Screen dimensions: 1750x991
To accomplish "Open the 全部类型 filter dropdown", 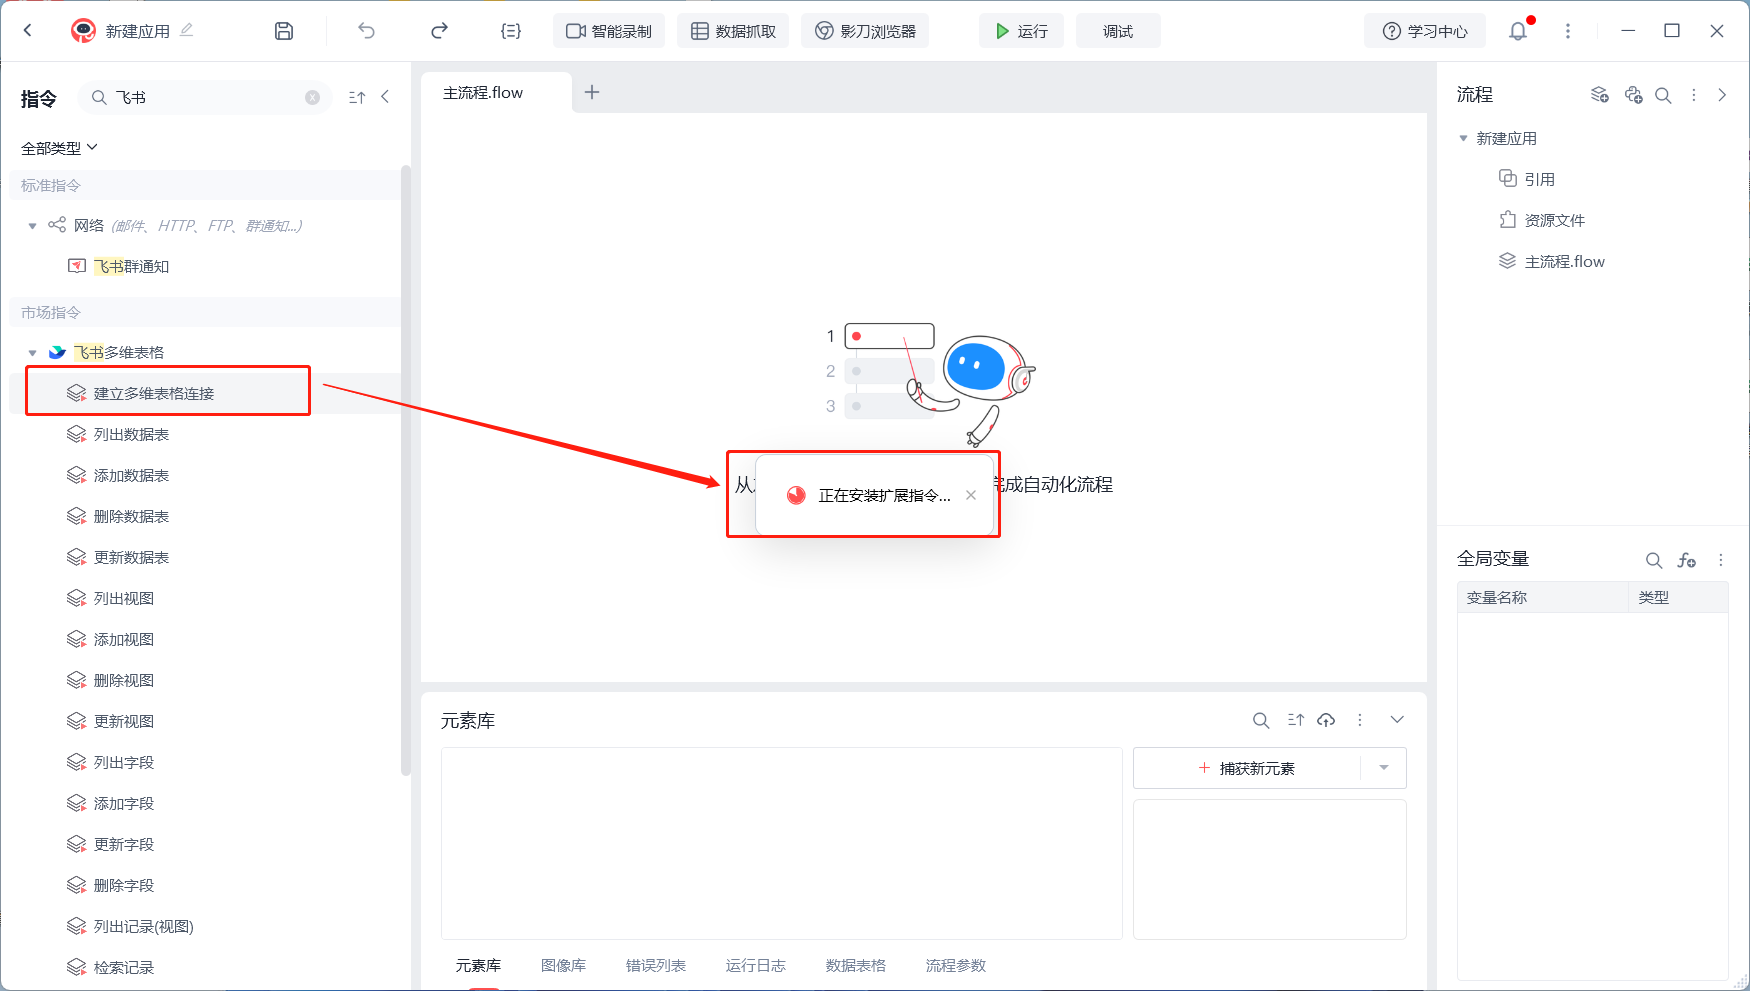I will (60, 148).
